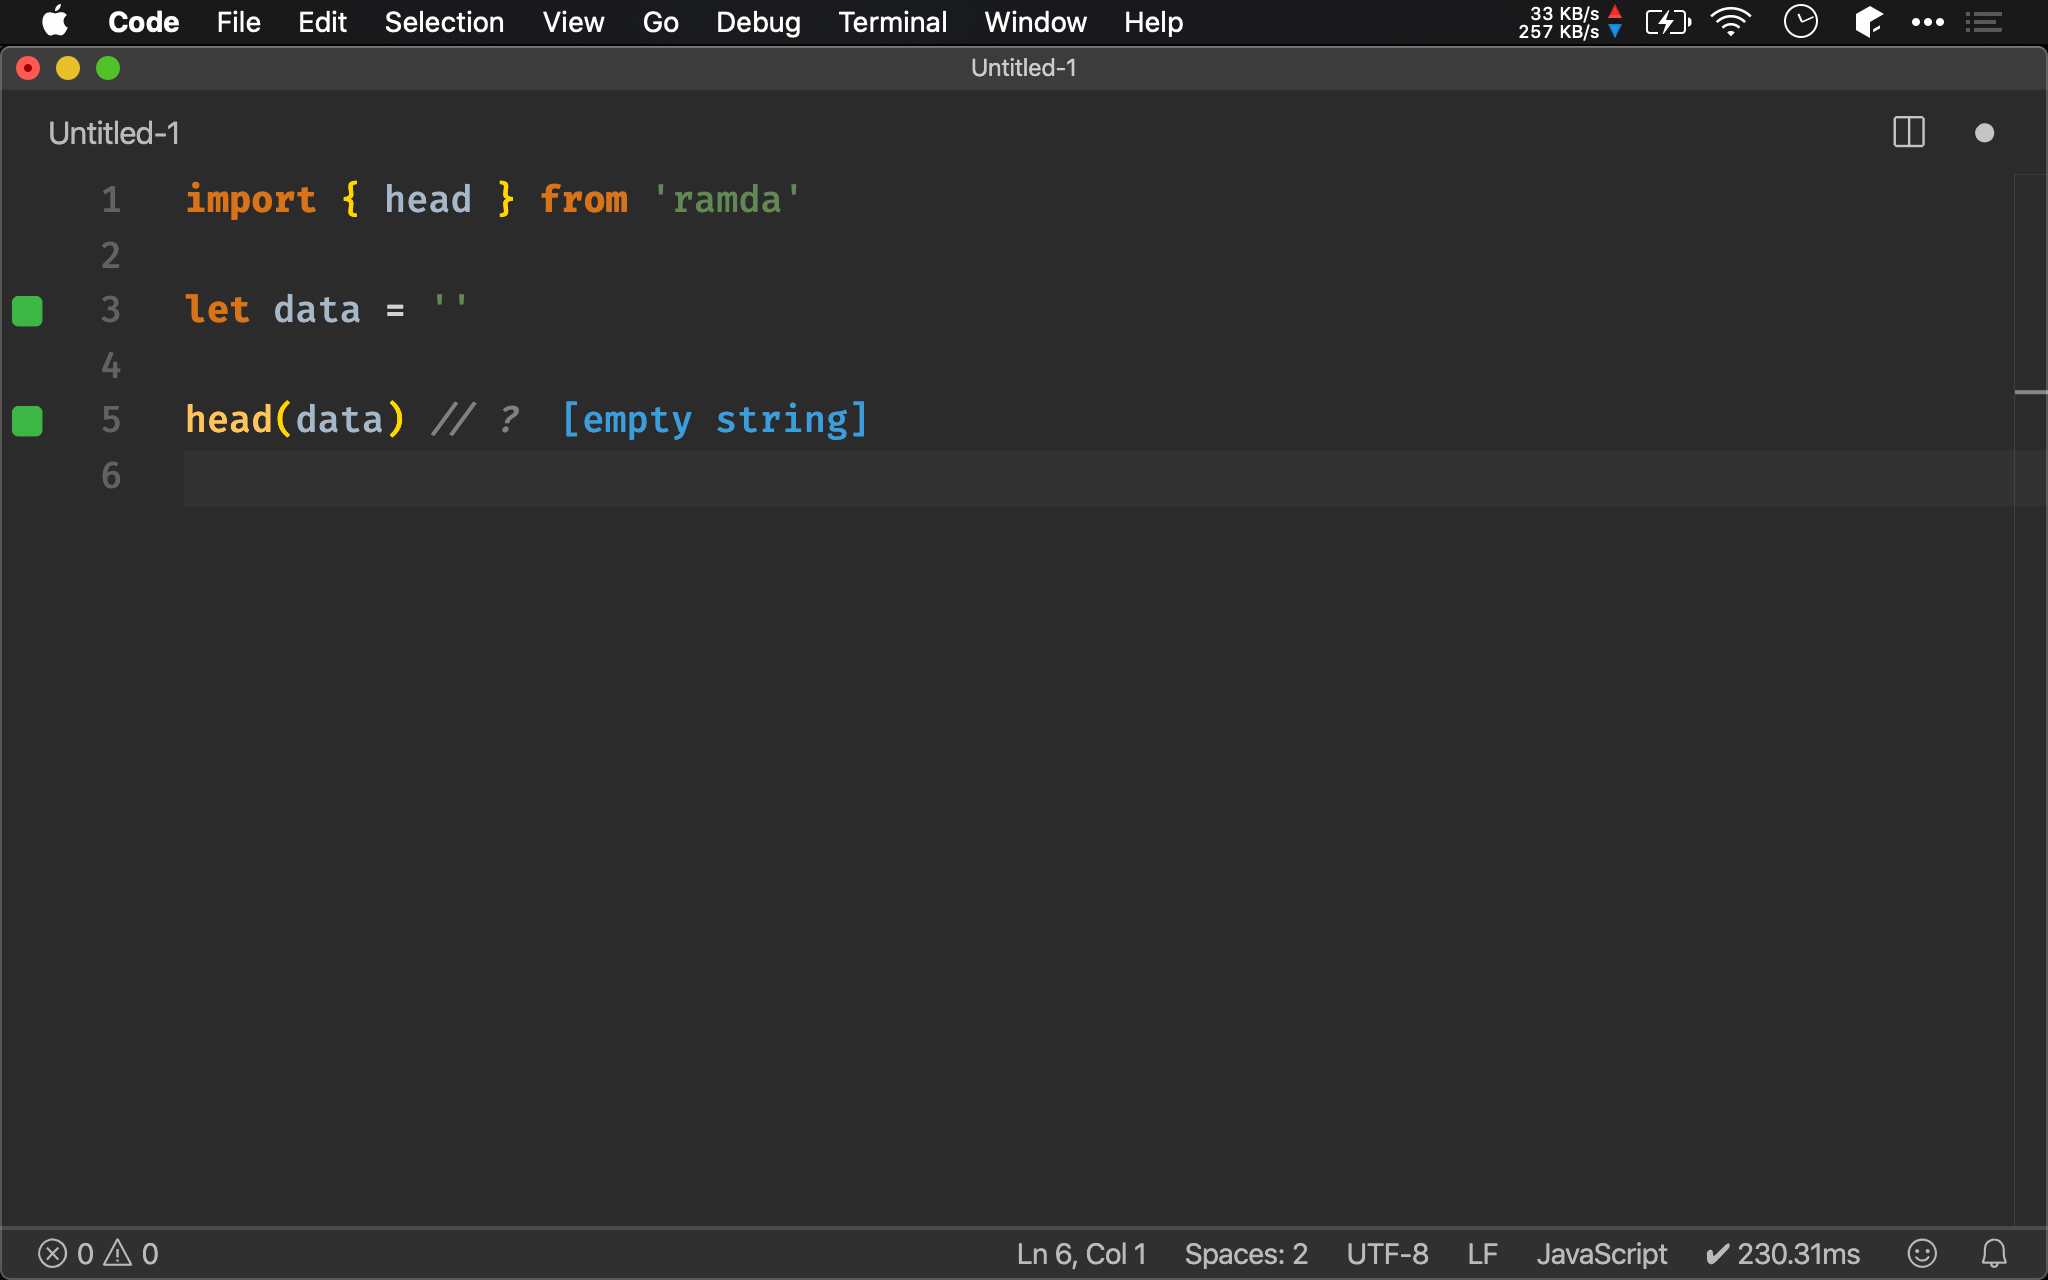This screenshot has height=1280, width=2048.
Task: Select the Untitled-1 editor tab
Action: (x=114, y=133)
